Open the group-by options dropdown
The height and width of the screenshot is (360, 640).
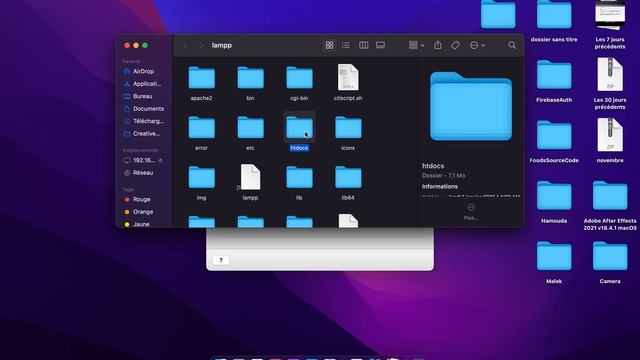point(416,45)
